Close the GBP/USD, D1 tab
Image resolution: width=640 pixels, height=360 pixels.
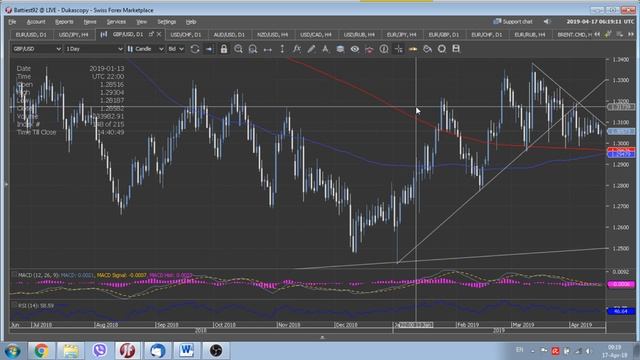coord(159,34)
